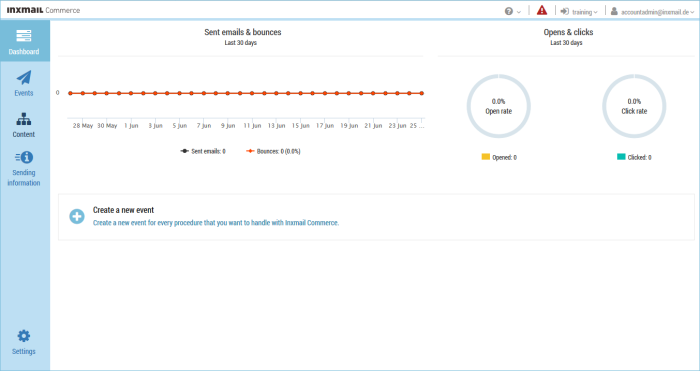This screenshot has width=700, height=371.
Task: Open Sending information icon
Action: click(24, 157)
